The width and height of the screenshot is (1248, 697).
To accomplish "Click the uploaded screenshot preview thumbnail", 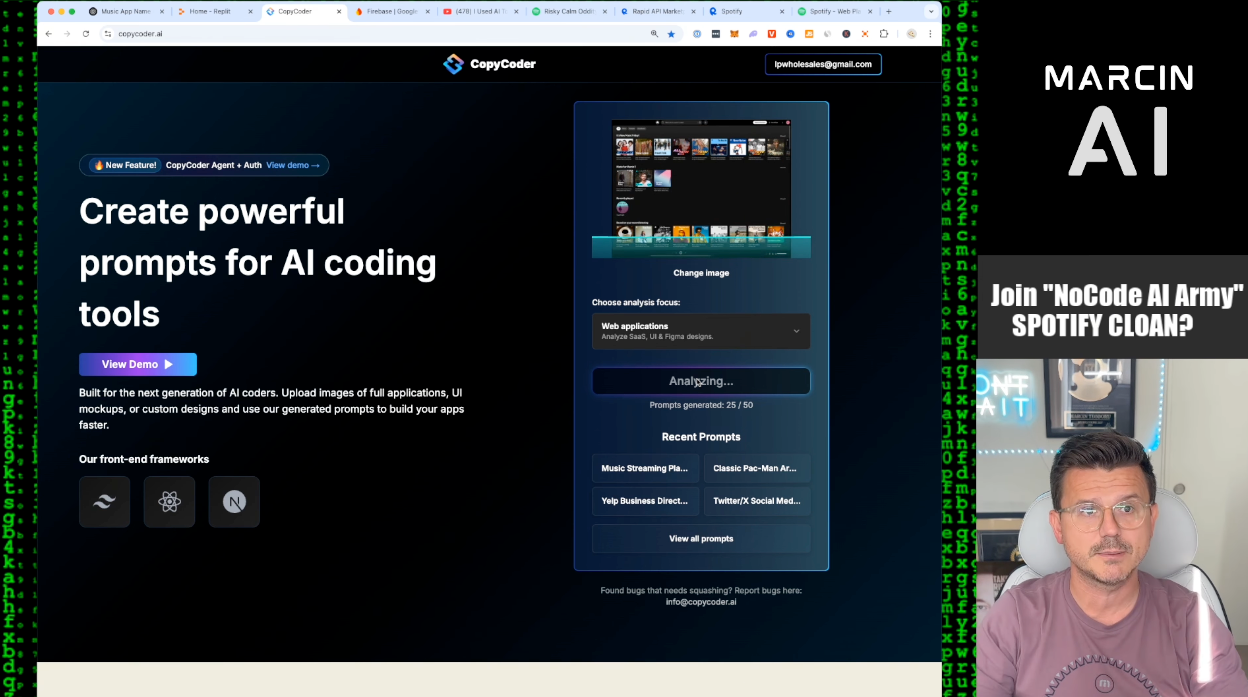I will pyautogui.click(x=701, y=187).
